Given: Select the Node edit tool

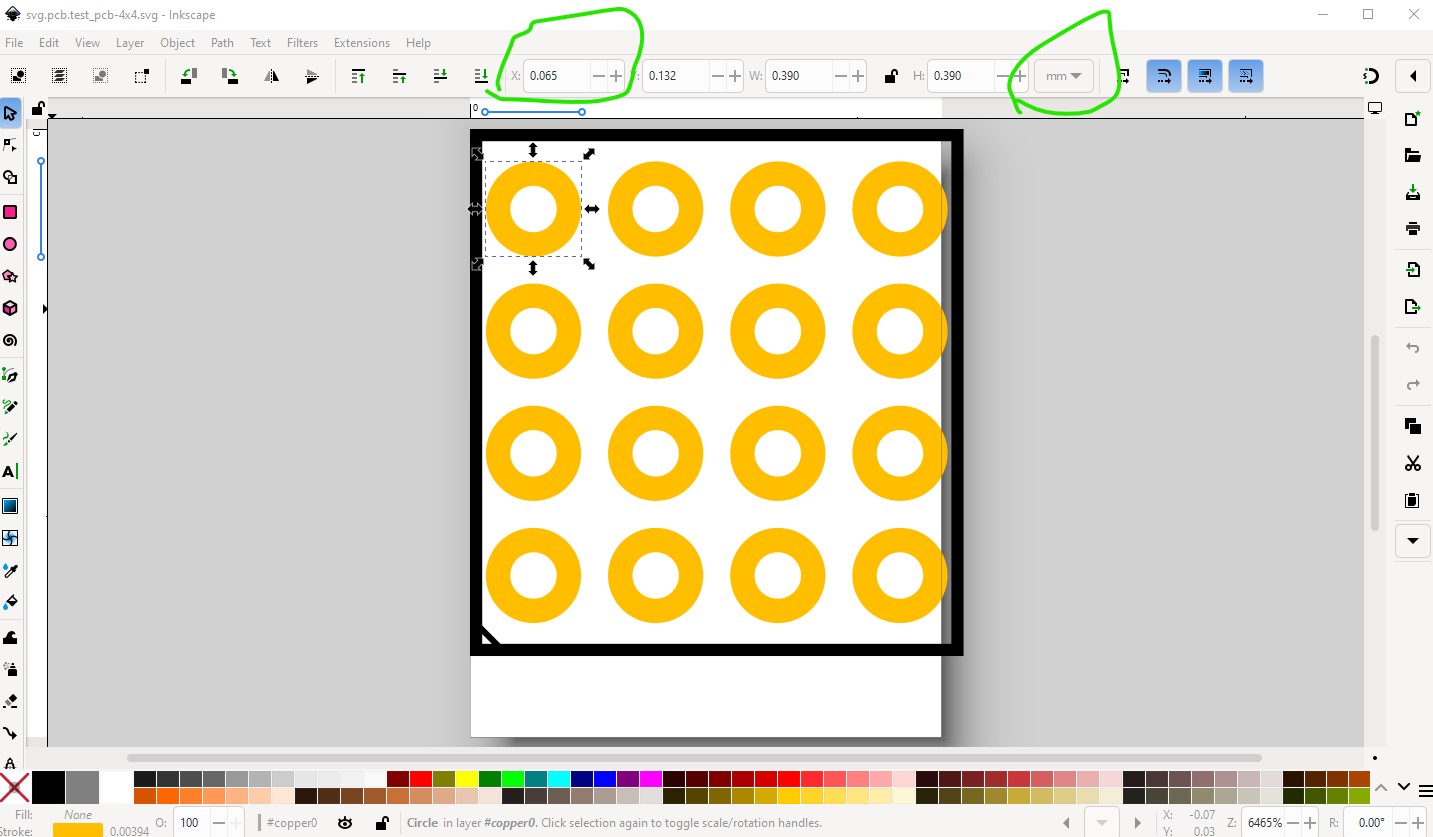Looking at the screenshot, I should click(x=10, y=146).
